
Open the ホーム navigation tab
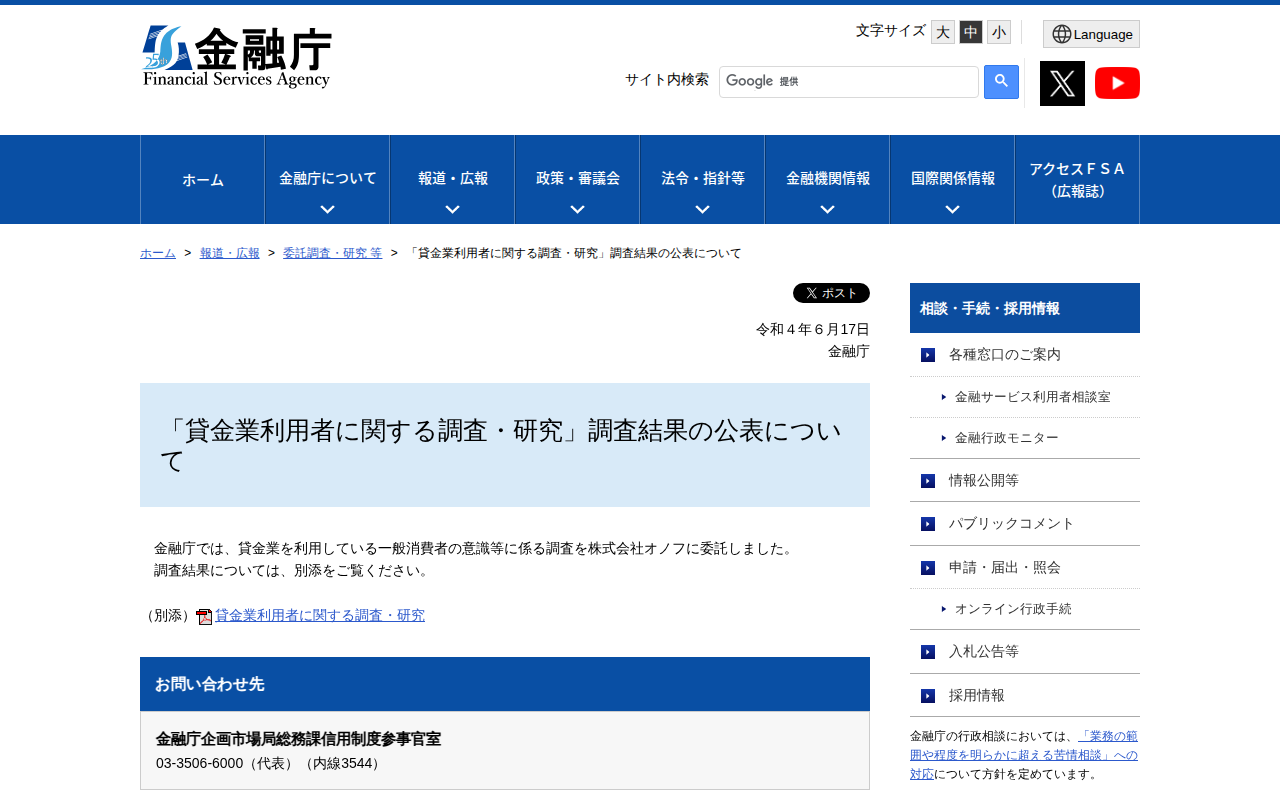point(202,179)
